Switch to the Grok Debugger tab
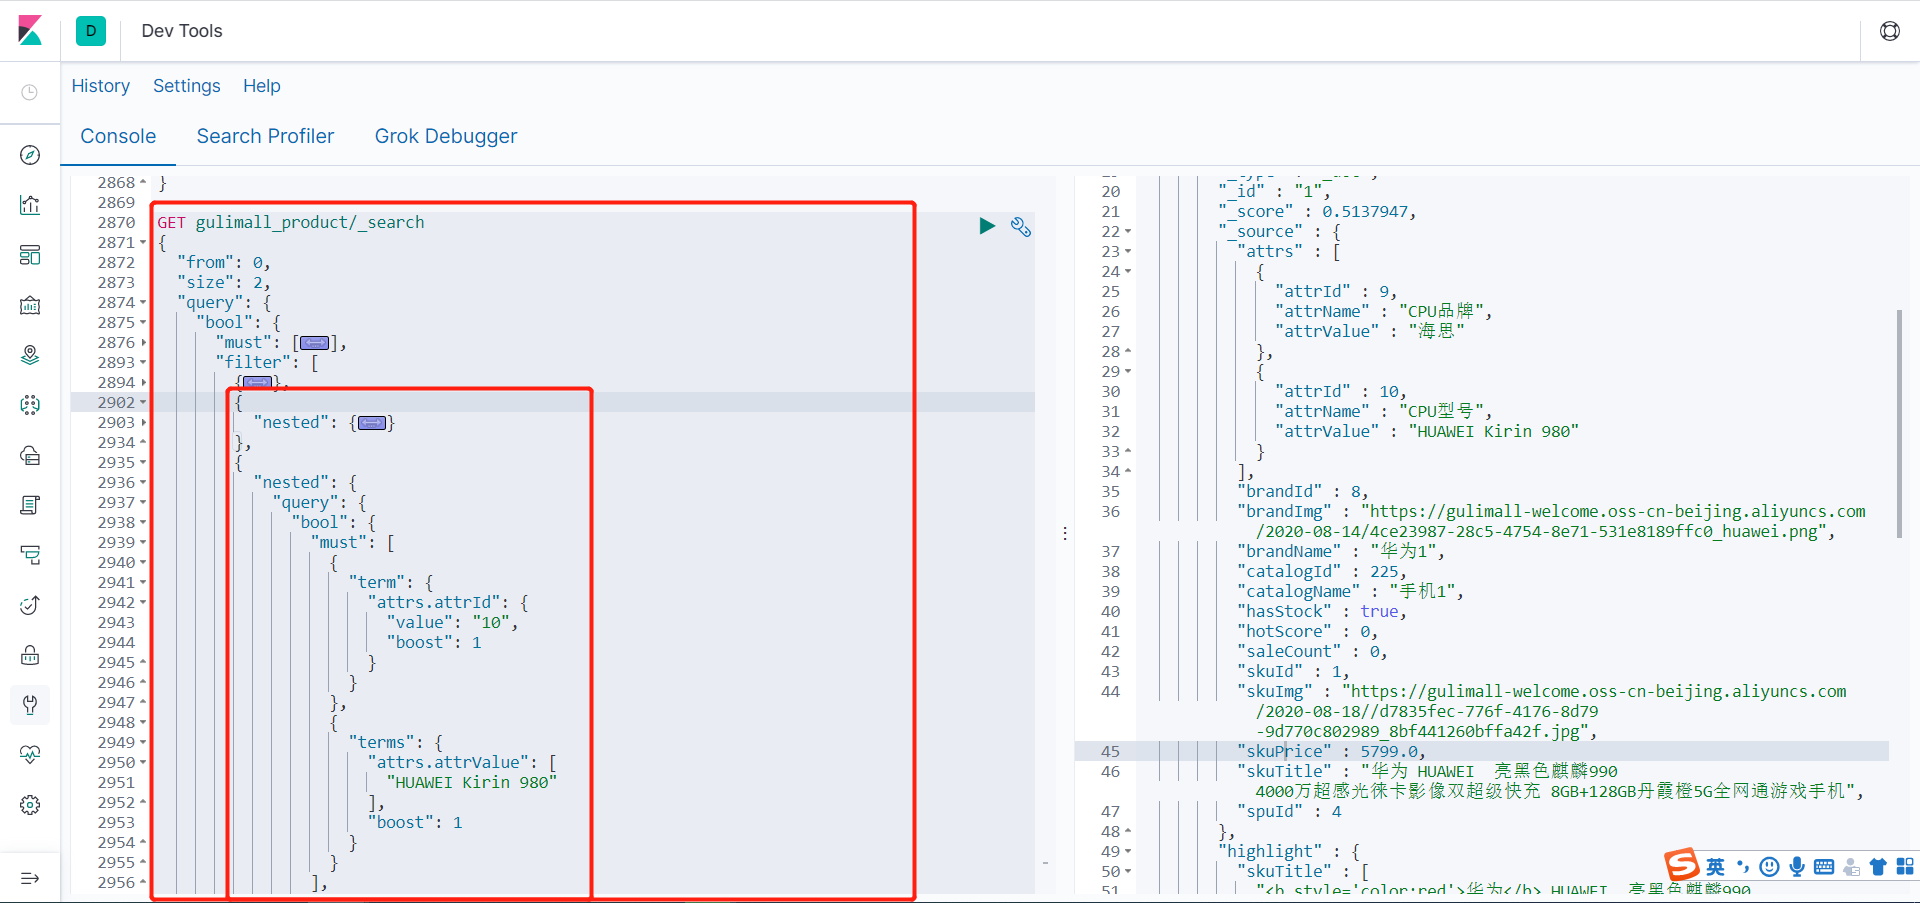The height and width of the screenshot is (903, 1920). pos(446,136)
